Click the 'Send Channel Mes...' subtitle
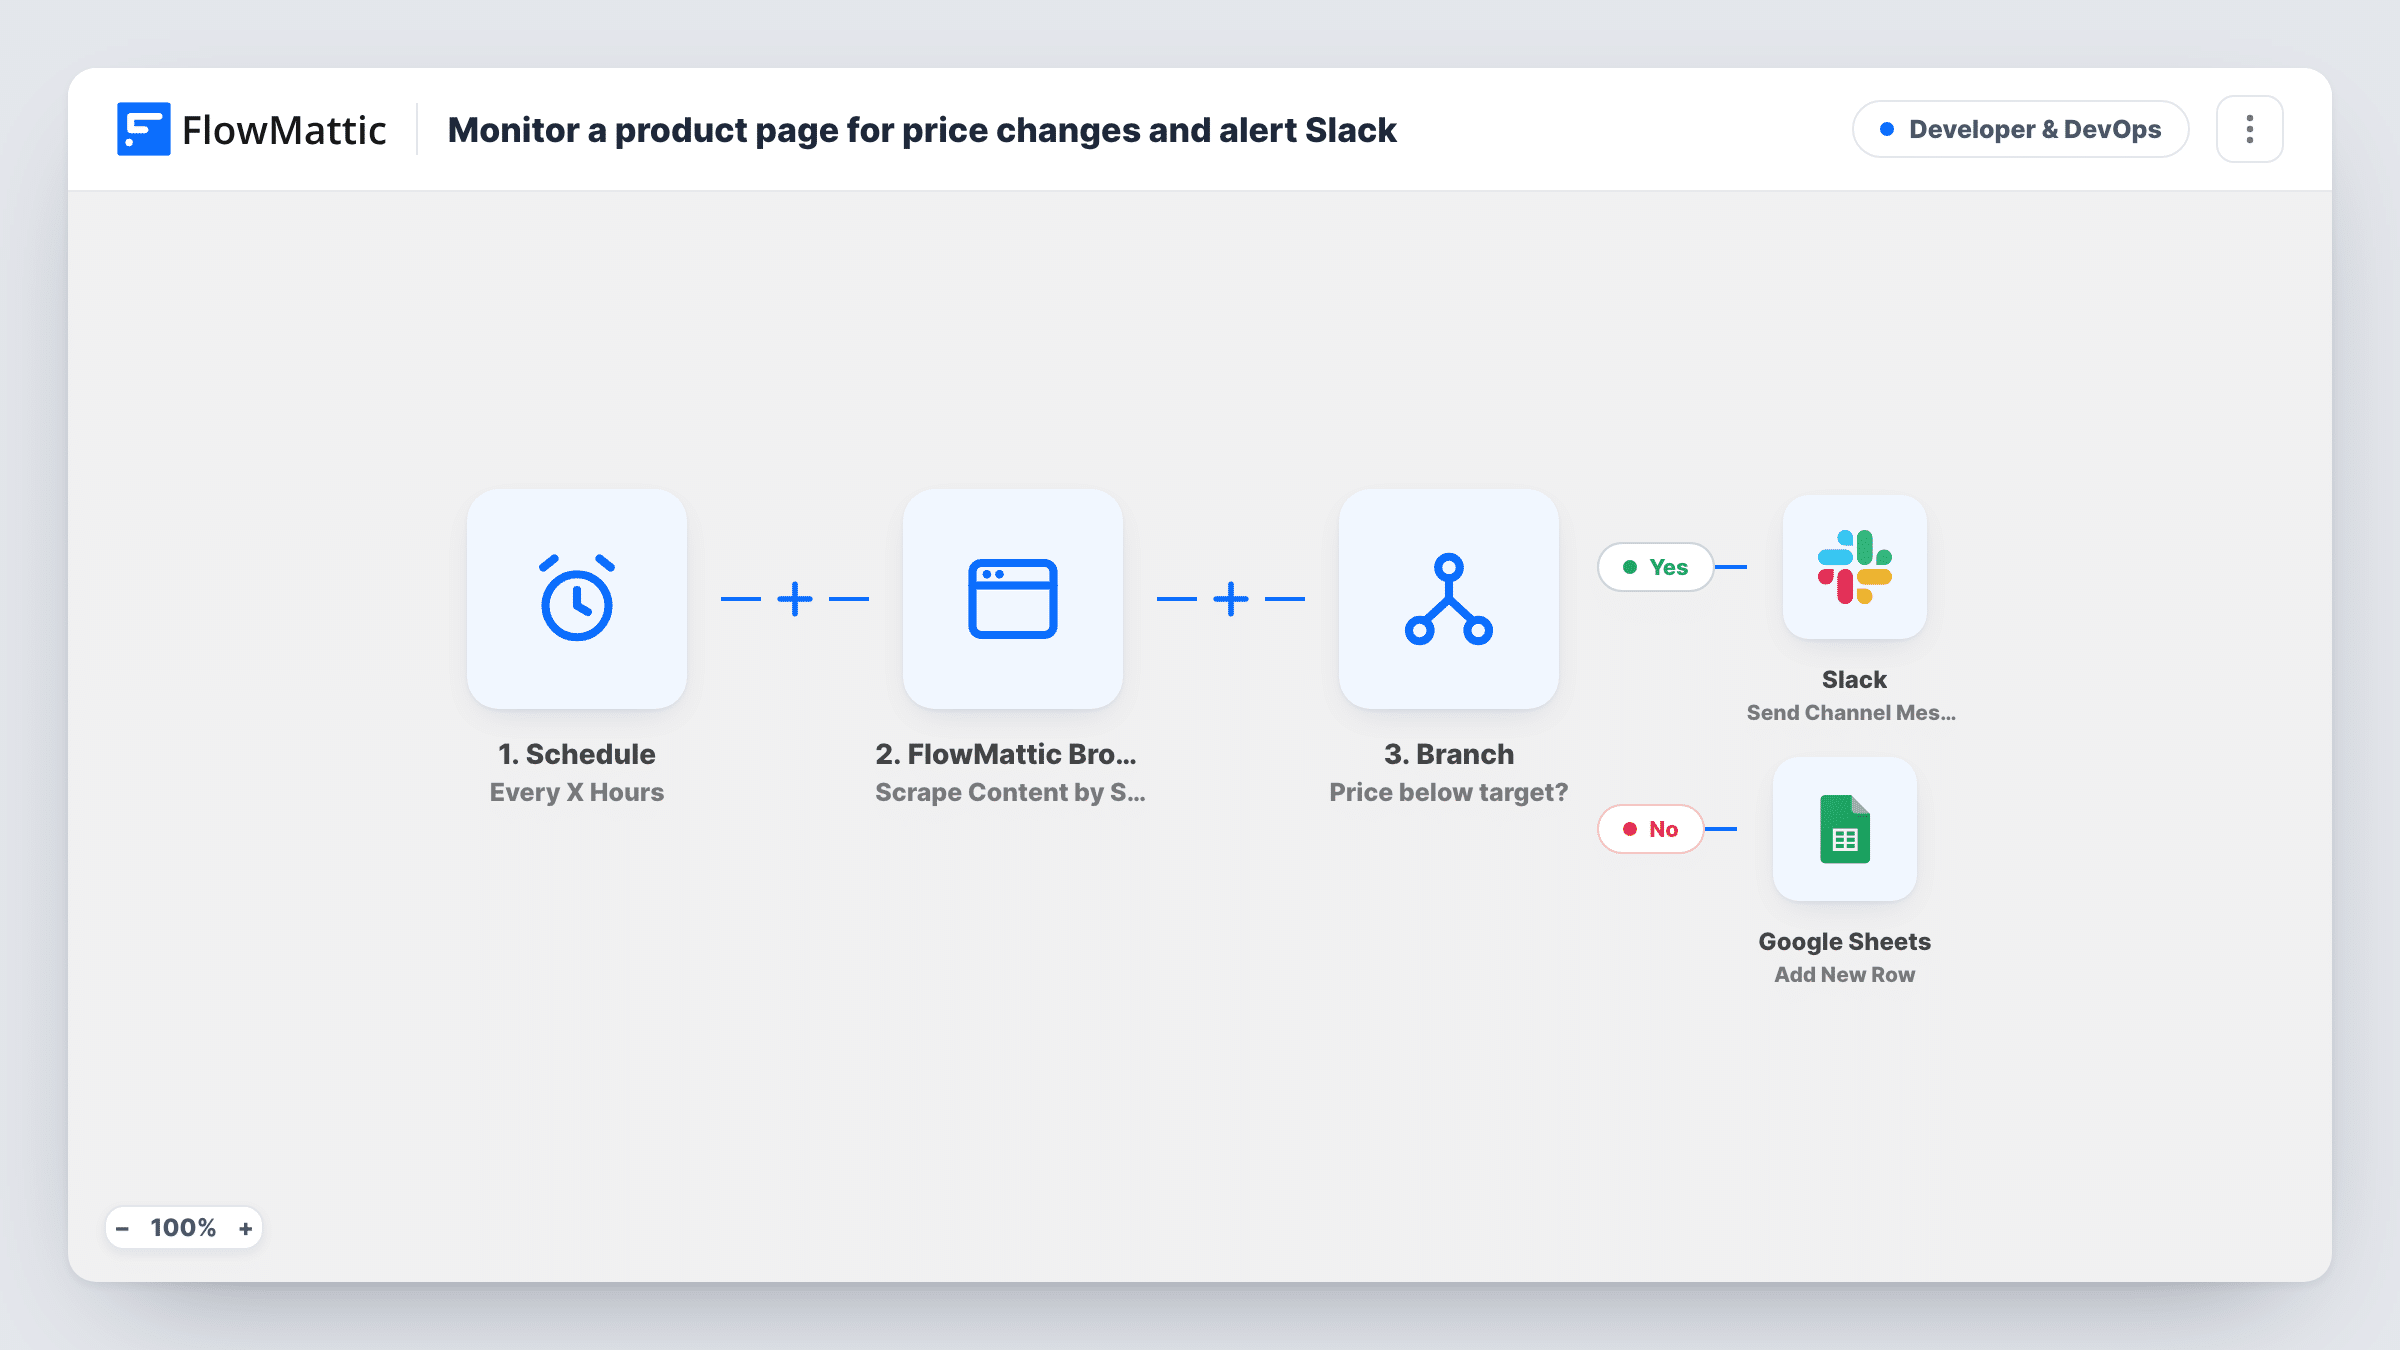Screen dimensions: 2400x1350 pos(1851,713)
